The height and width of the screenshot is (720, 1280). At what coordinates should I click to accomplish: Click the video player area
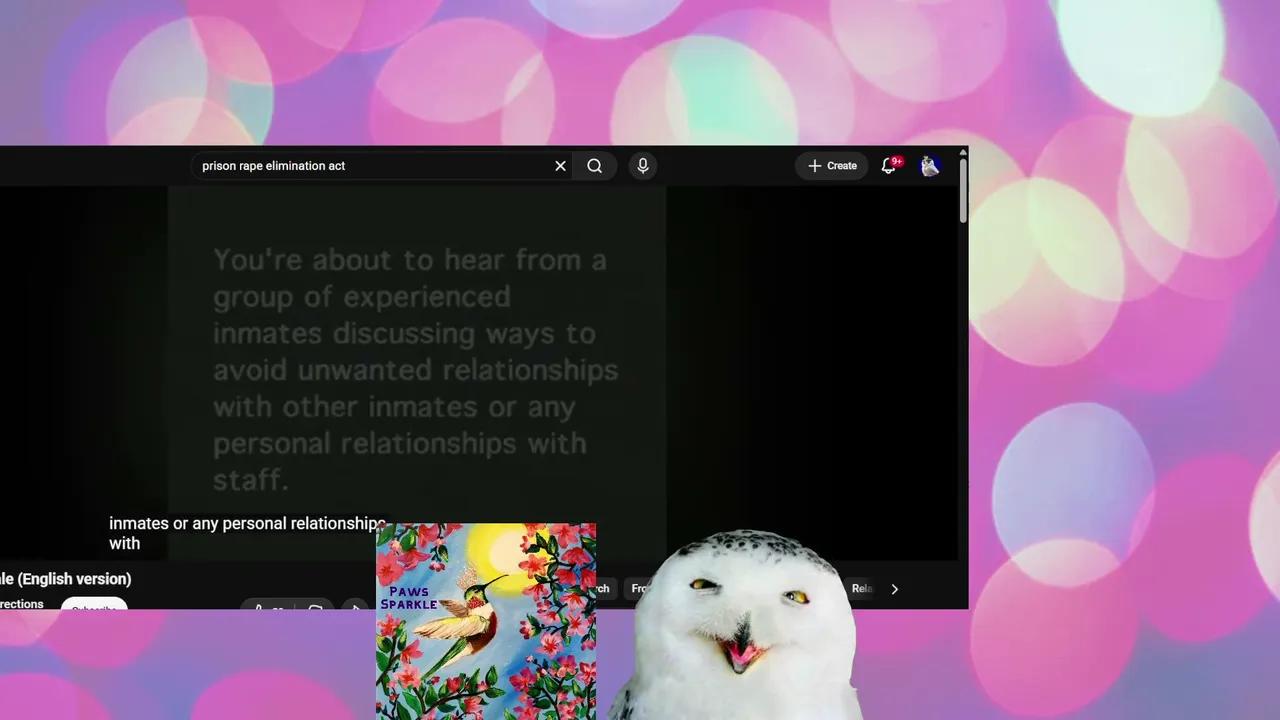[x=480, y=372]
